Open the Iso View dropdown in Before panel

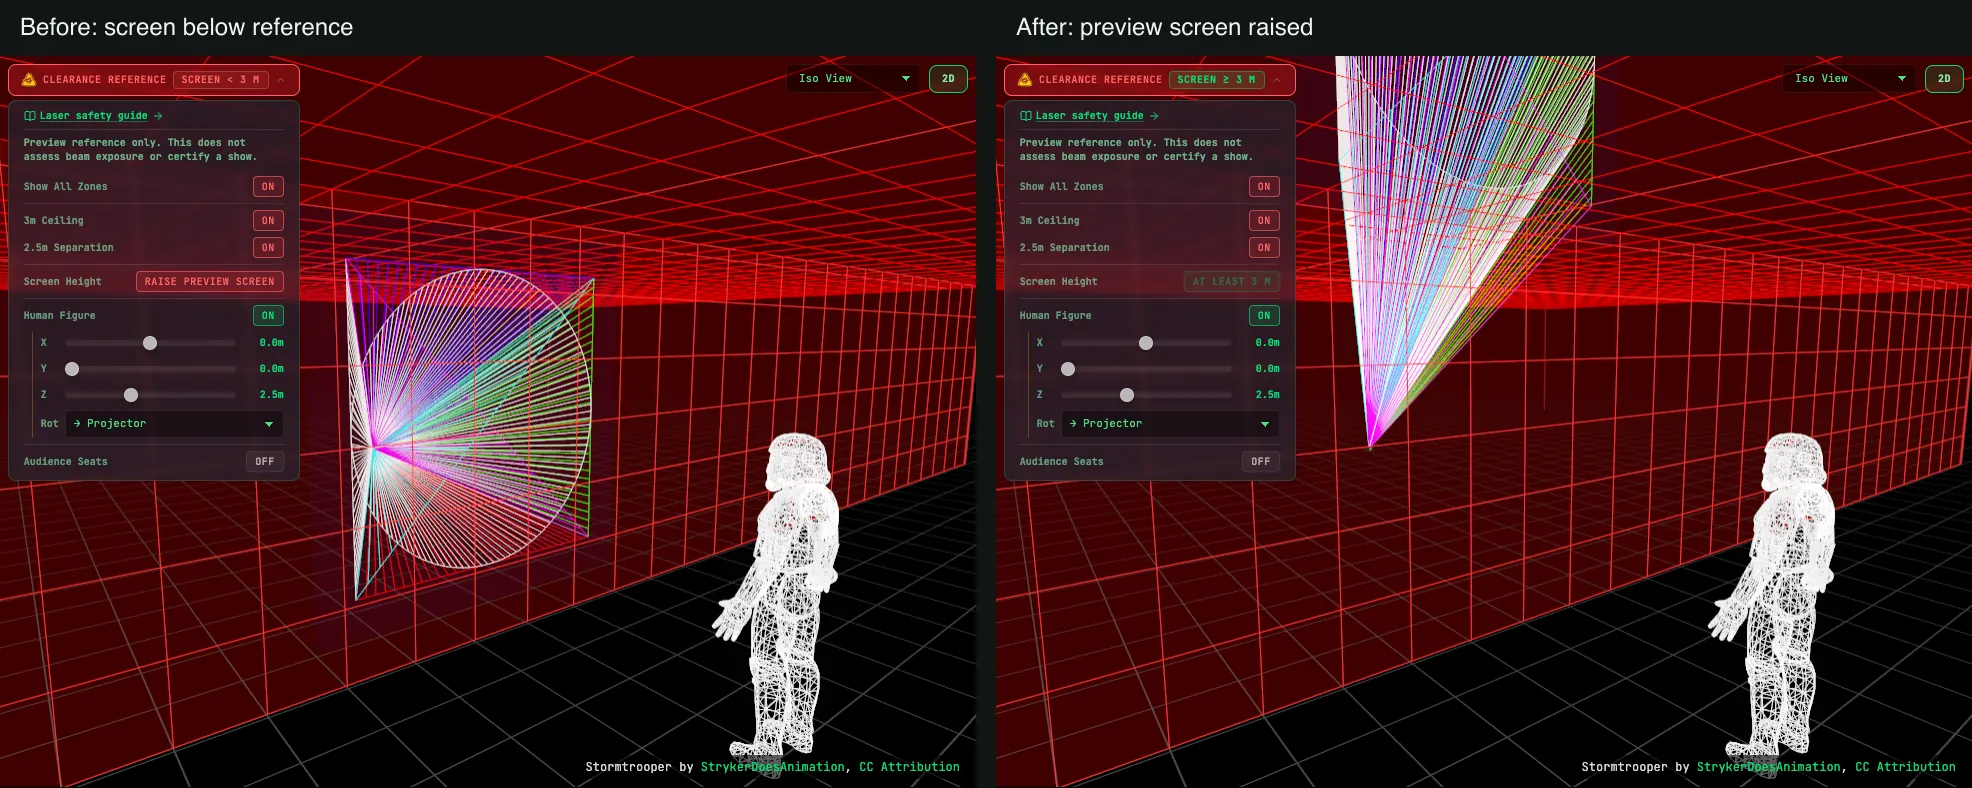tap(854, 79)
